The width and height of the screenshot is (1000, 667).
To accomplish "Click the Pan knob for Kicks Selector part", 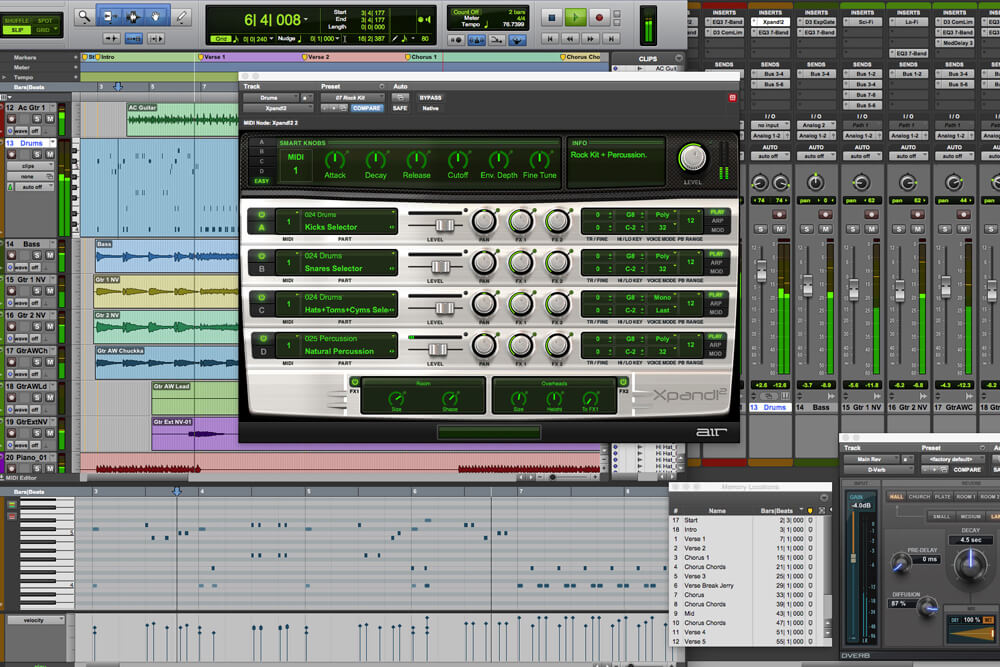I will click(484, 222).
